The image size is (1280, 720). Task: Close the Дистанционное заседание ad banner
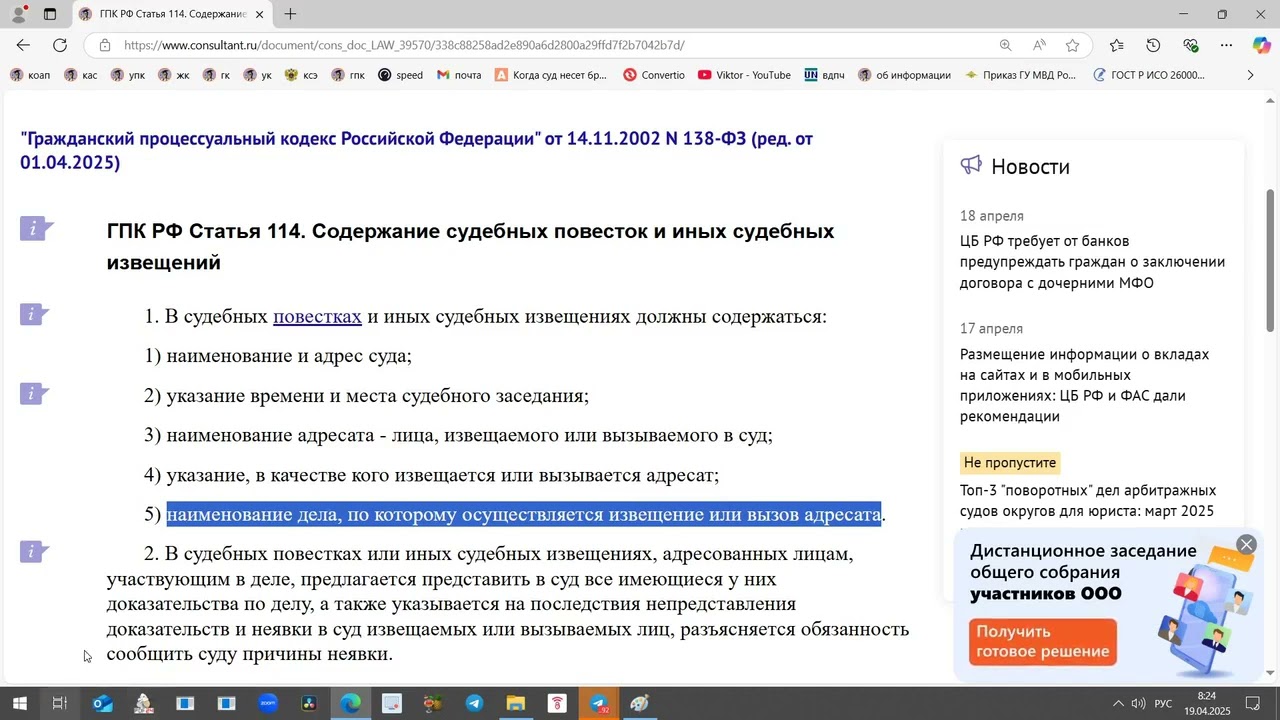point(1246,544)
